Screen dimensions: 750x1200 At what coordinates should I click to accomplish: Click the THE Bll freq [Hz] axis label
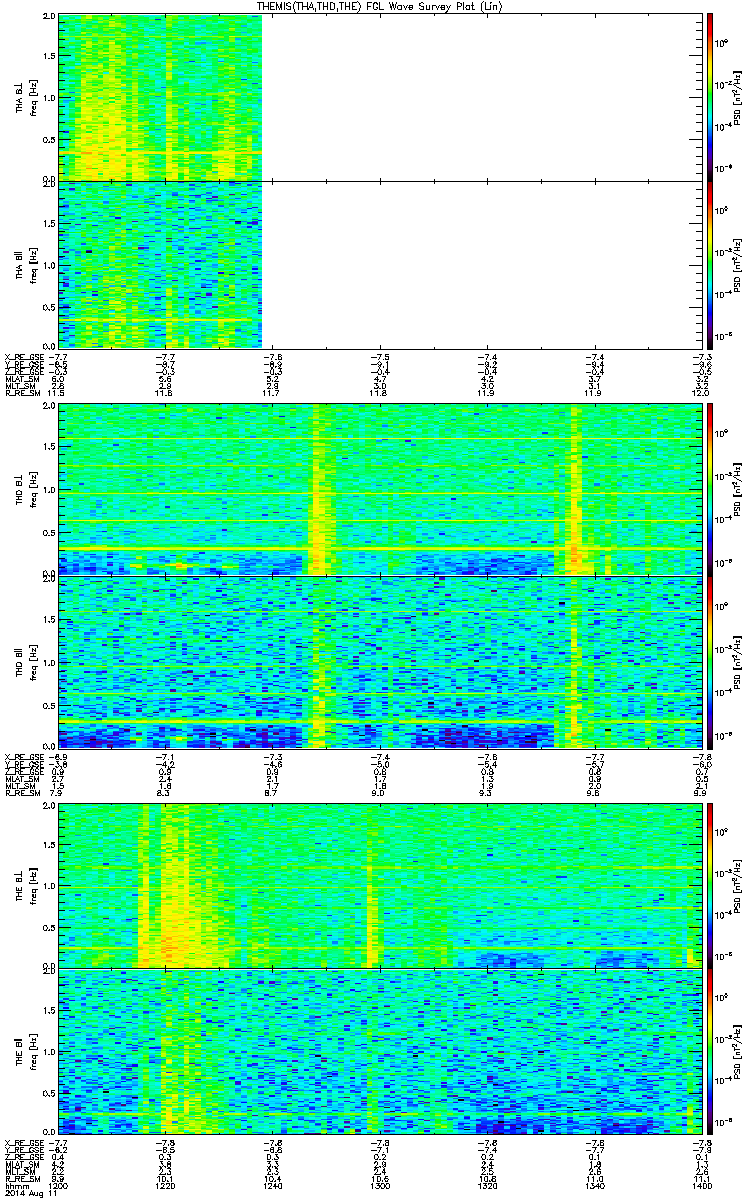coord(33,1051)
